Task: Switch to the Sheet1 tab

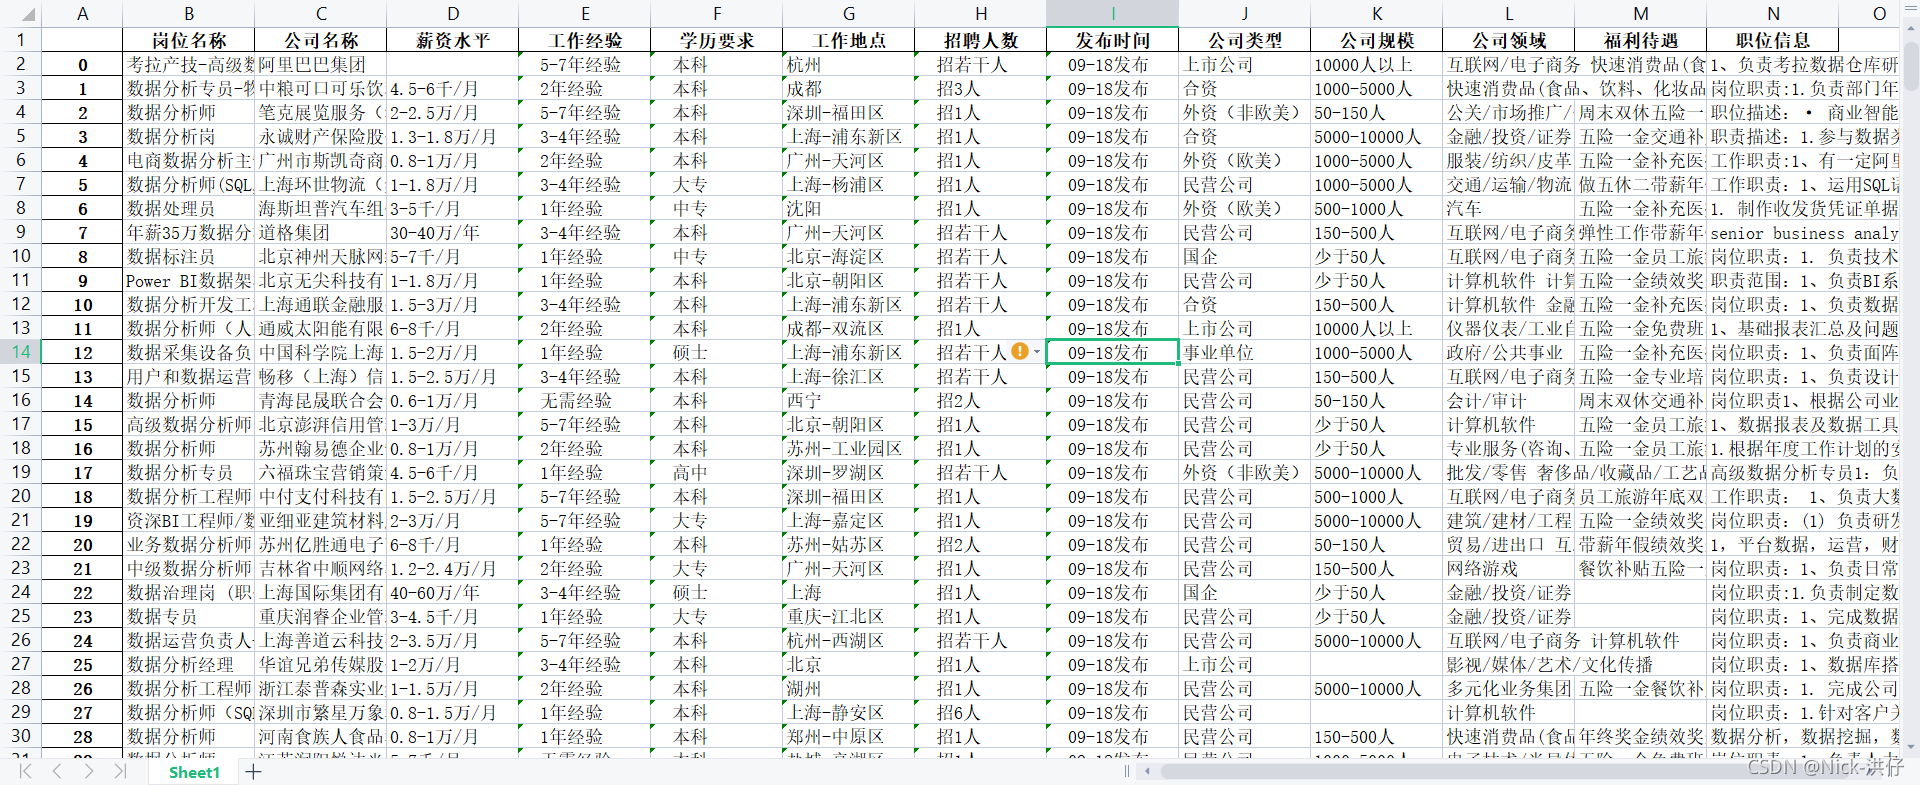Action: click(x=194, y=772)
